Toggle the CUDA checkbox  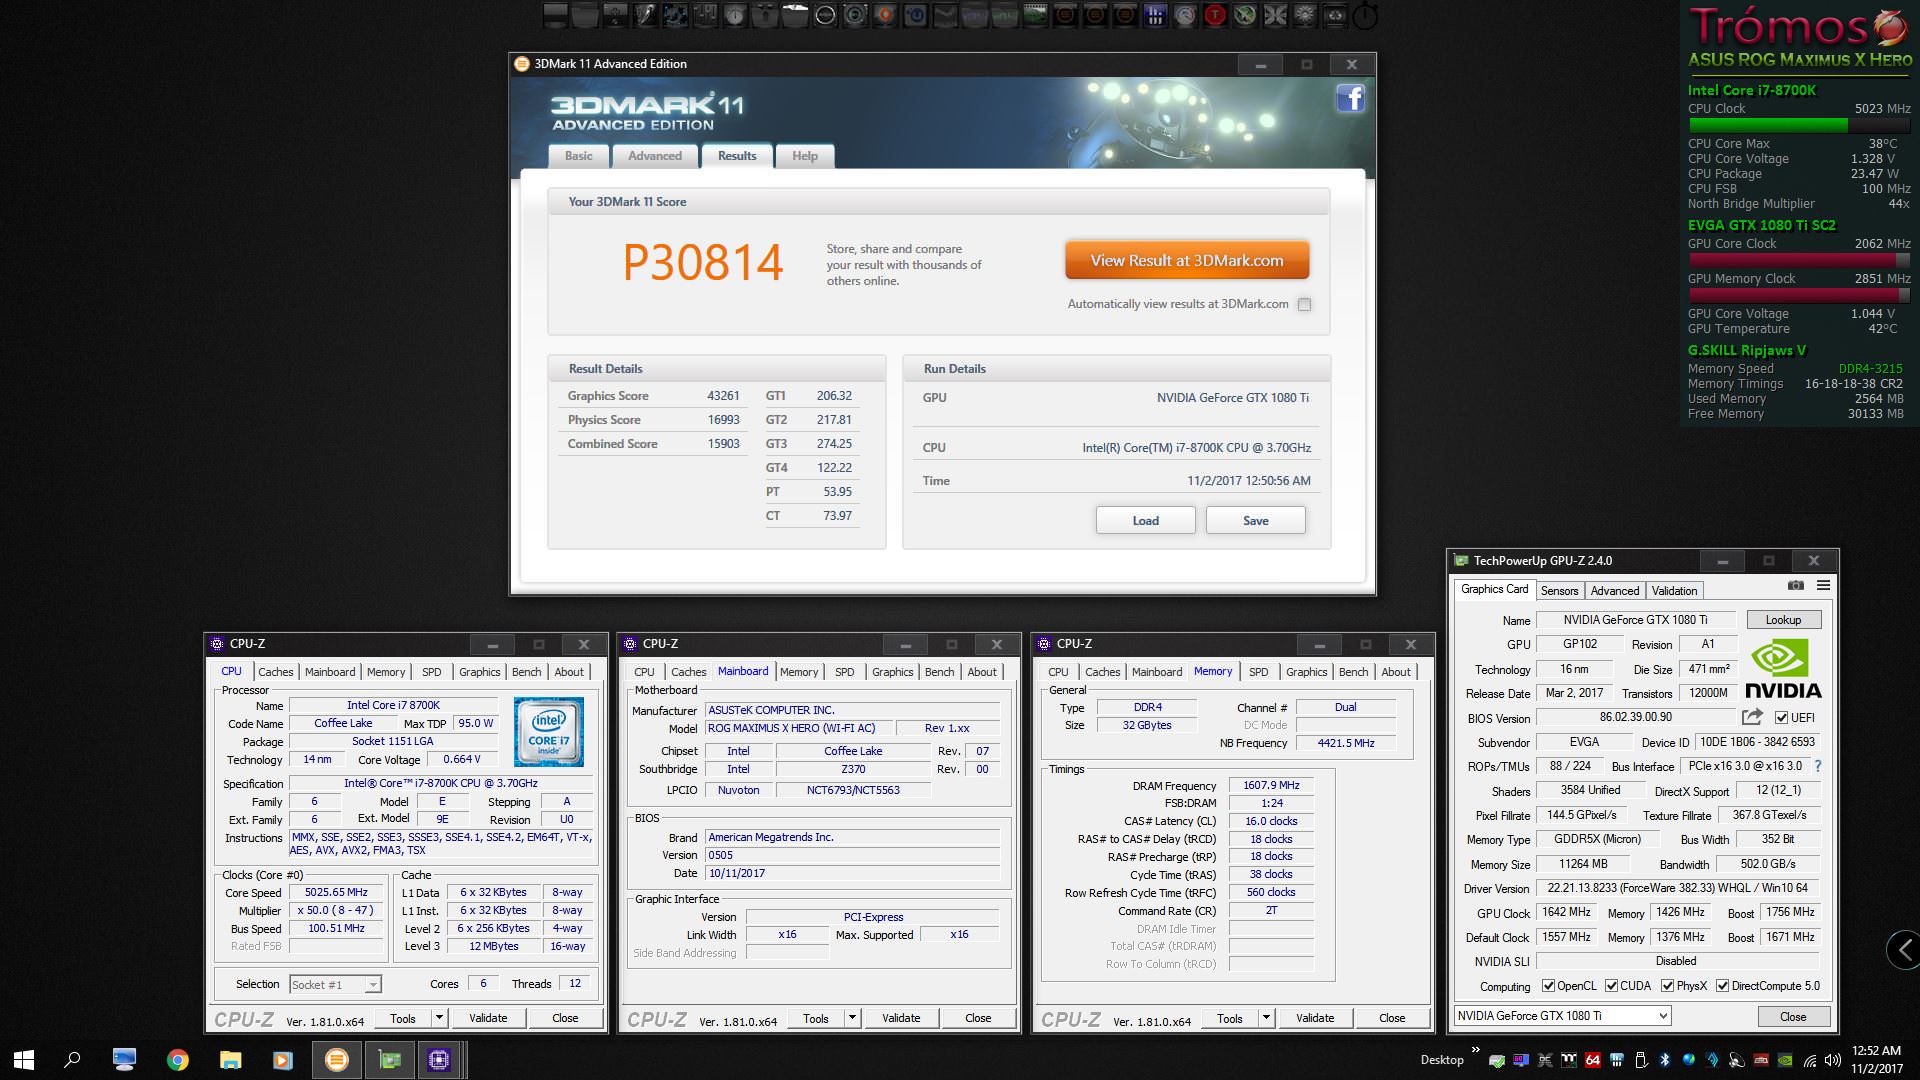(1611, 986)
